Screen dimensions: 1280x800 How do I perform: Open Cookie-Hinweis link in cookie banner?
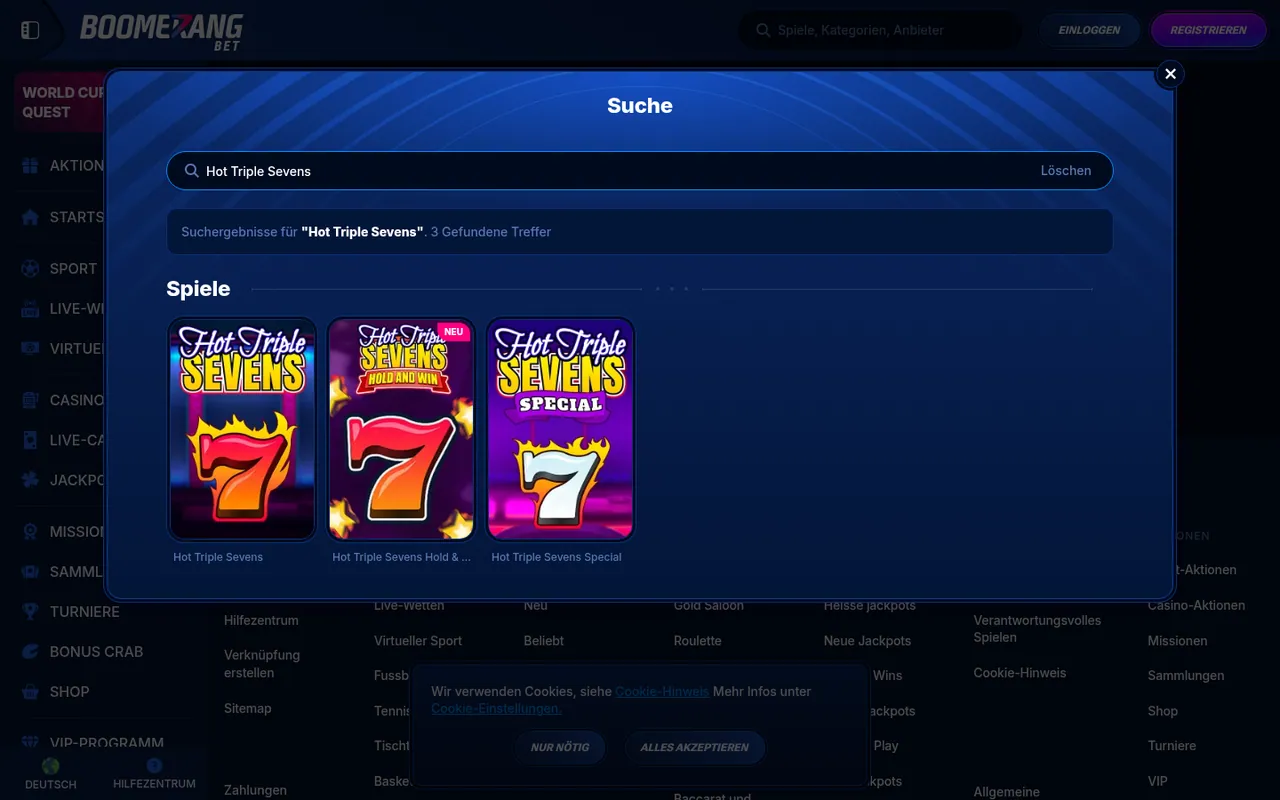[x=662, y=691]
